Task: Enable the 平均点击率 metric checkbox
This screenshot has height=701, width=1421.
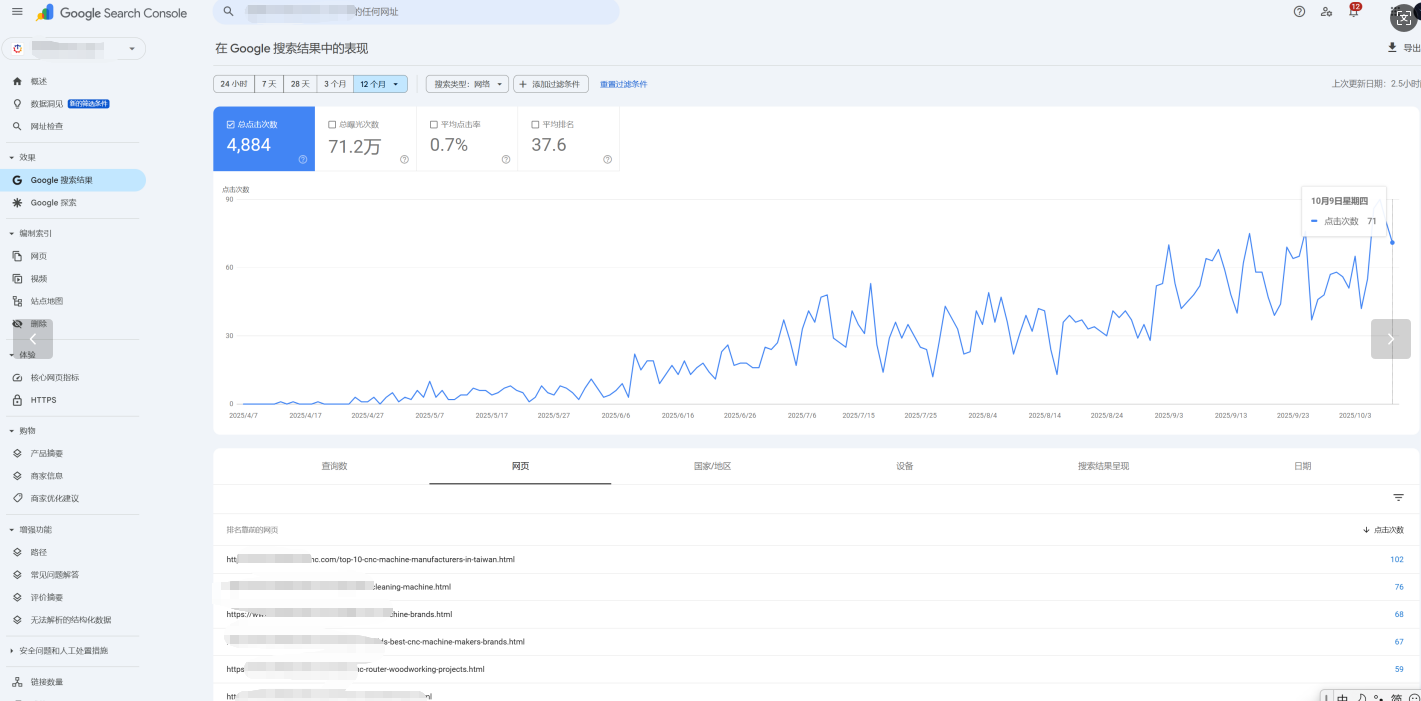Action: click(433, 125)
